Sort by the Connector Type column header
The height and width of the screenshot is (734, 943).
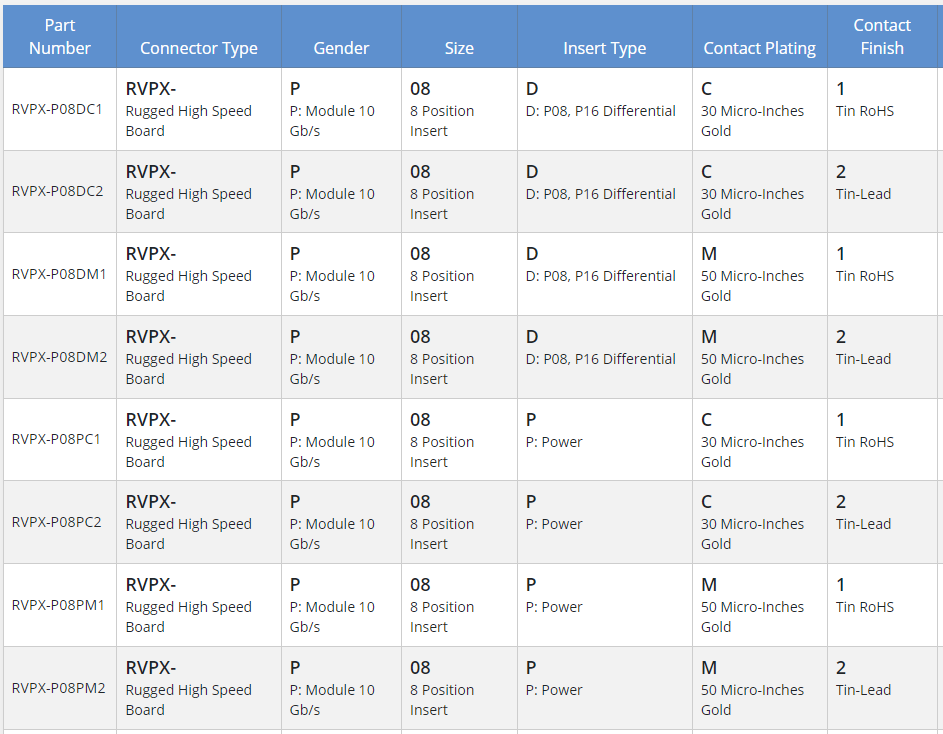pyautogui.click(x=198, y=48)
